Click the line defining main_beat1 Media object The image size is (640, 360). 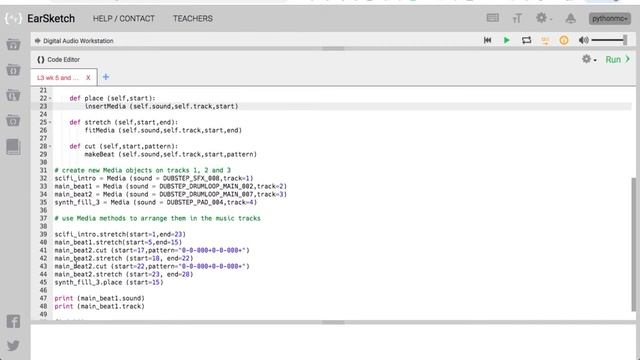pyautogui.click(x=171, y=186)
